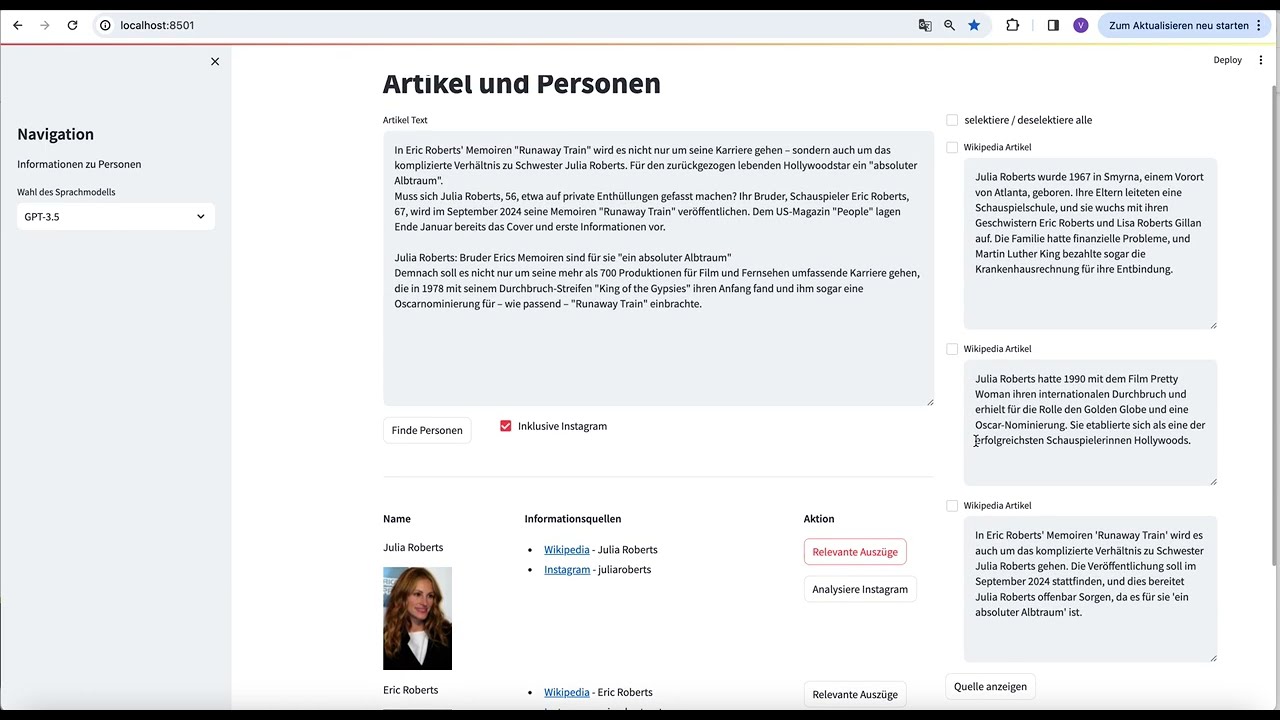Click the name 'Julia Roberts' in the table
1280x720 pixels.
click(412, 548)
